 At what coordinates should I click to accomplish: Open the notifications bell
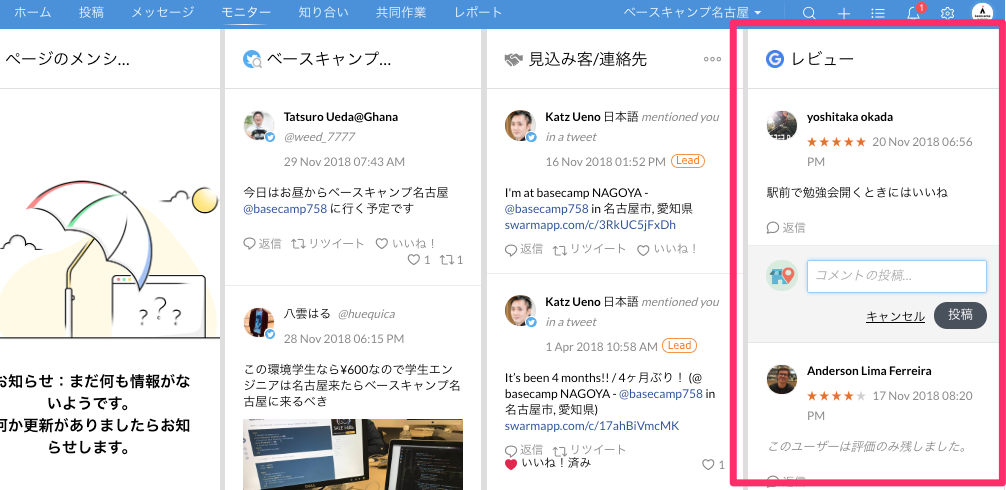[x=913, y=13]
